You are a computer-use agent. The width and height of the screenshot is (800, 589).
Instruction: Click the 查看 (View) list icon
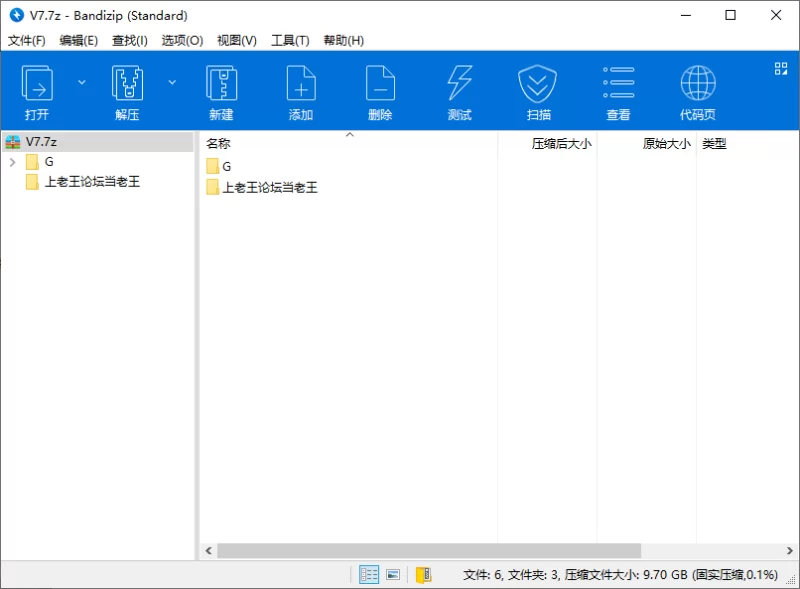[618, 92]
